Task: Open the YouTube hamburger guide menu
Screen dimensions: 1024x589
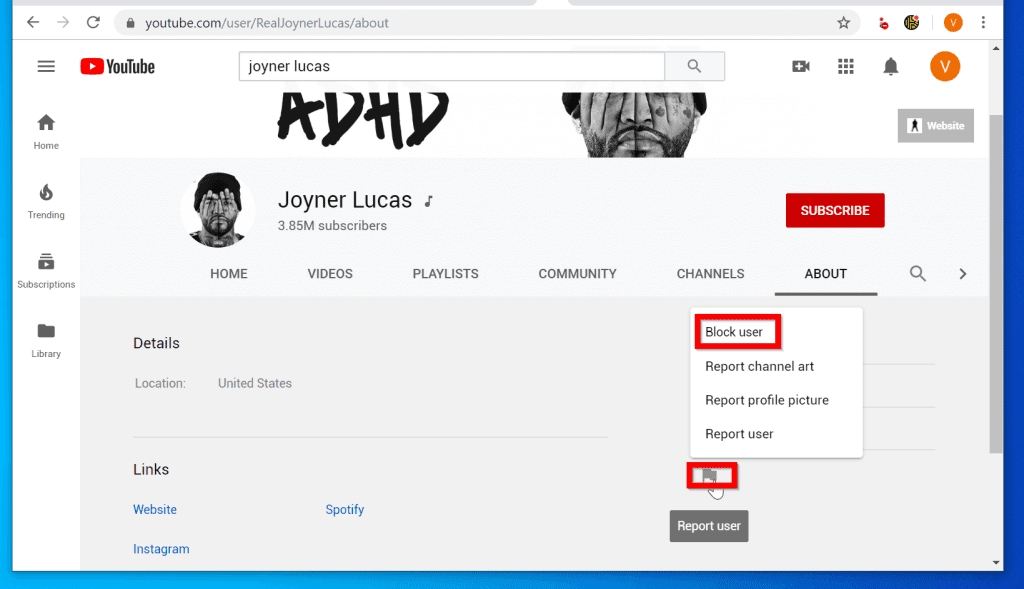Action: 46,67
